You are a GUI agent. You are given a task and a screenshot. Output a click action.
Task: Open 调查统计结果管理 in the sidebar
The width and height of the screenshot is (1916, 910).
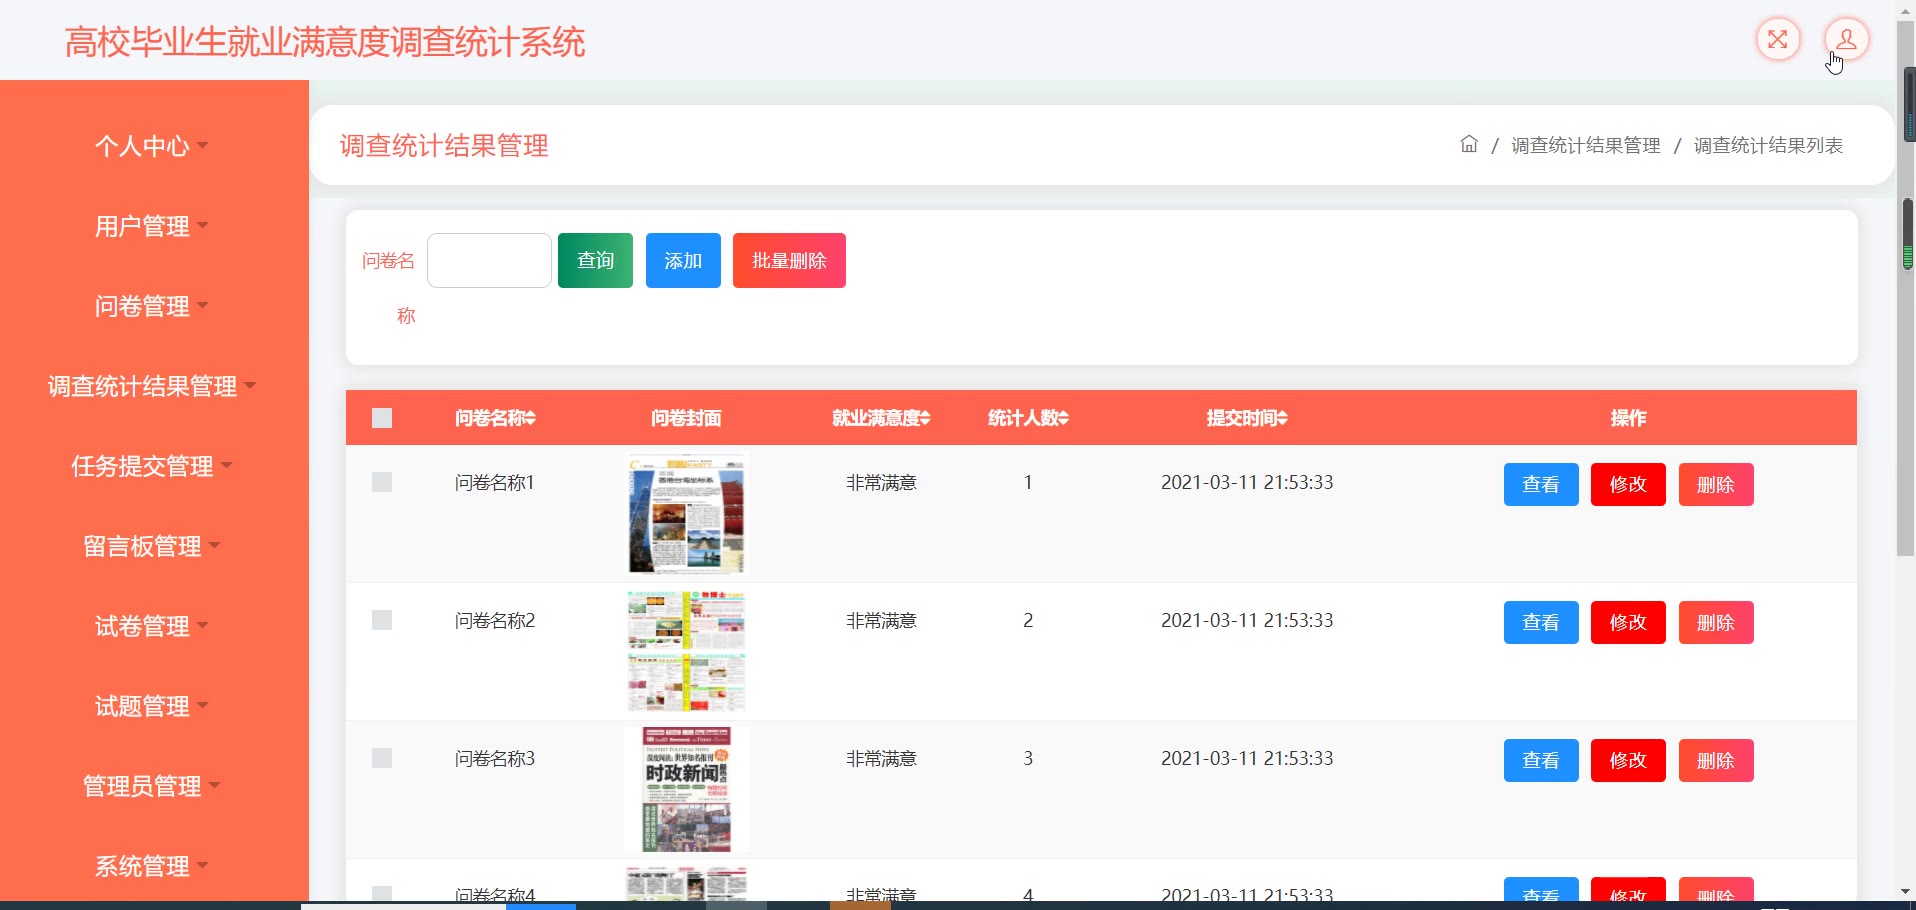151,386
